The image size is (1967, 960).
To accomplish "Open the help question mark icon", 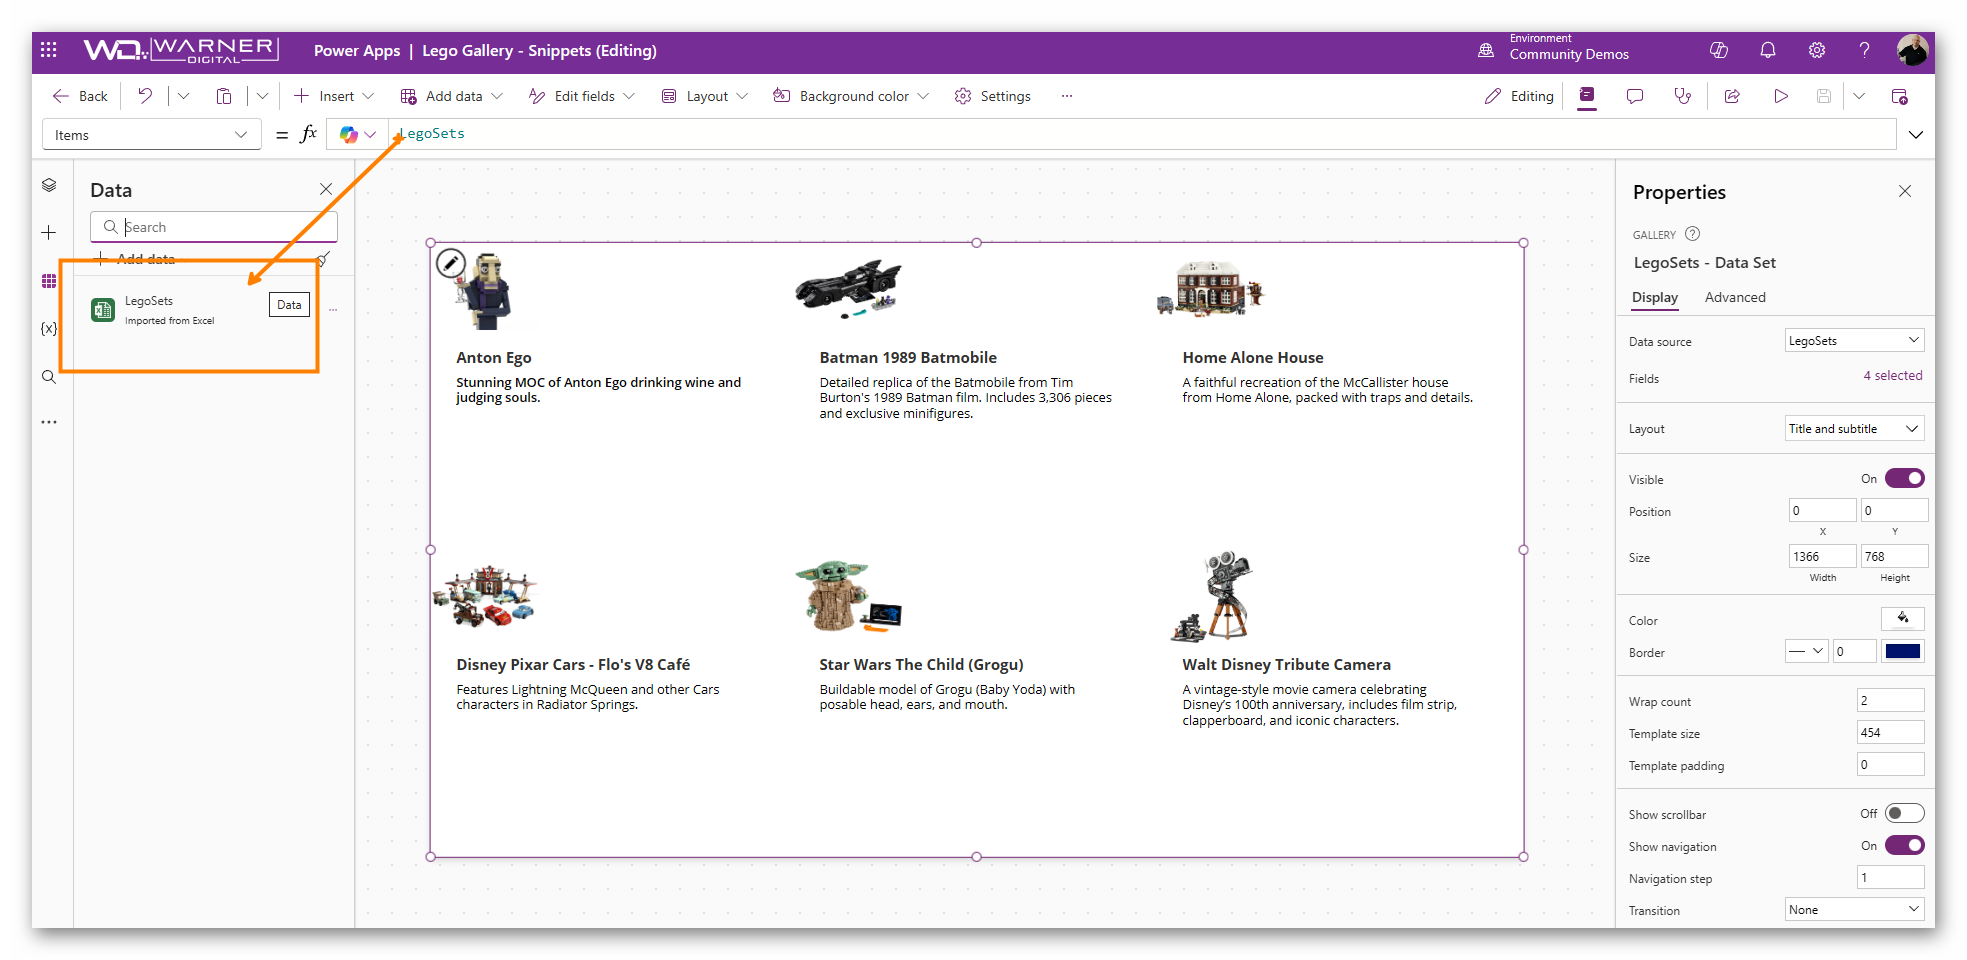I will click(x=1865, y=50).
